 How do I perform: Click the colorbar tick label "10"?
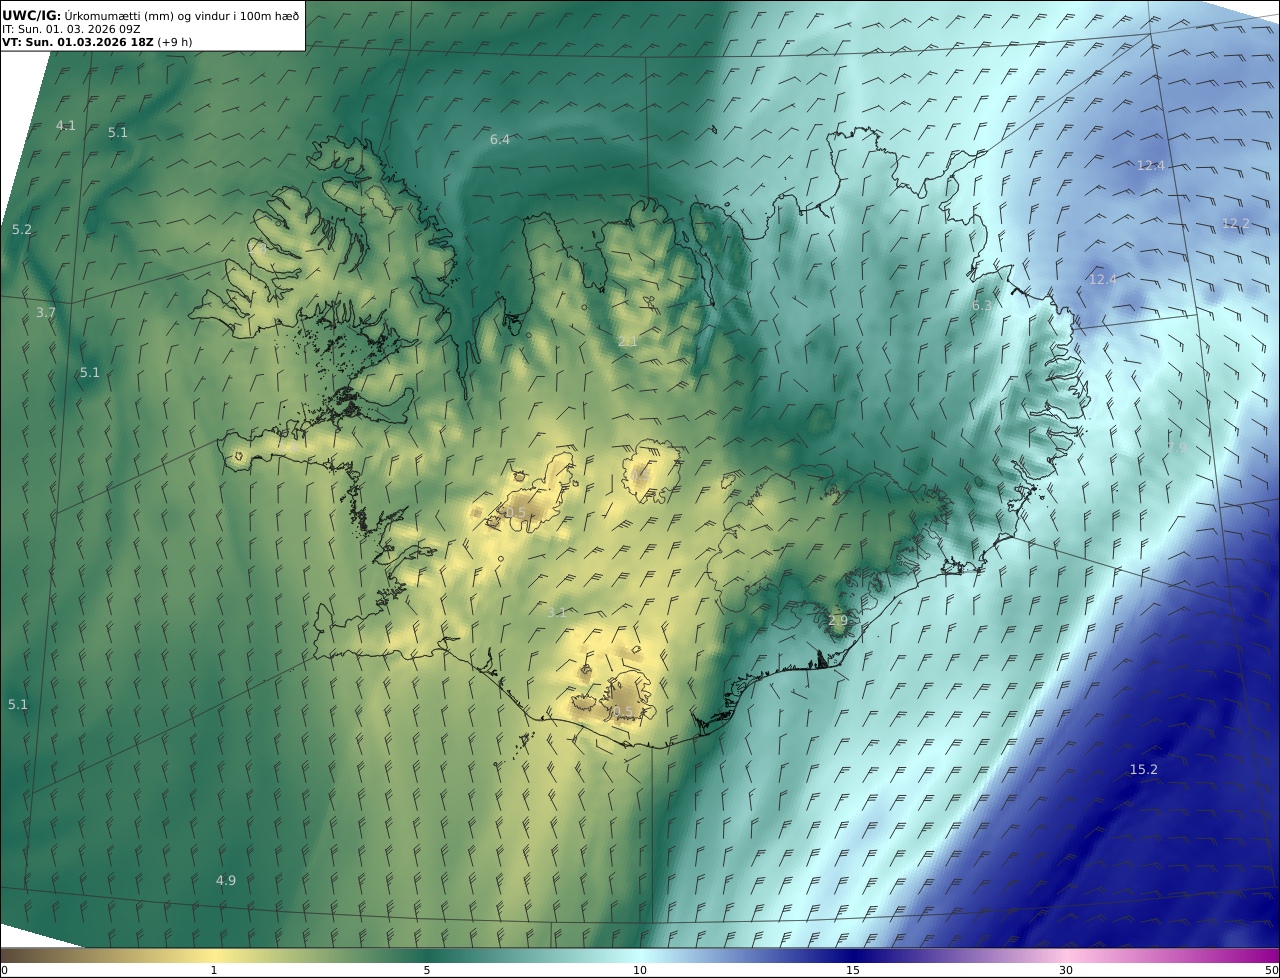(640, 970)
